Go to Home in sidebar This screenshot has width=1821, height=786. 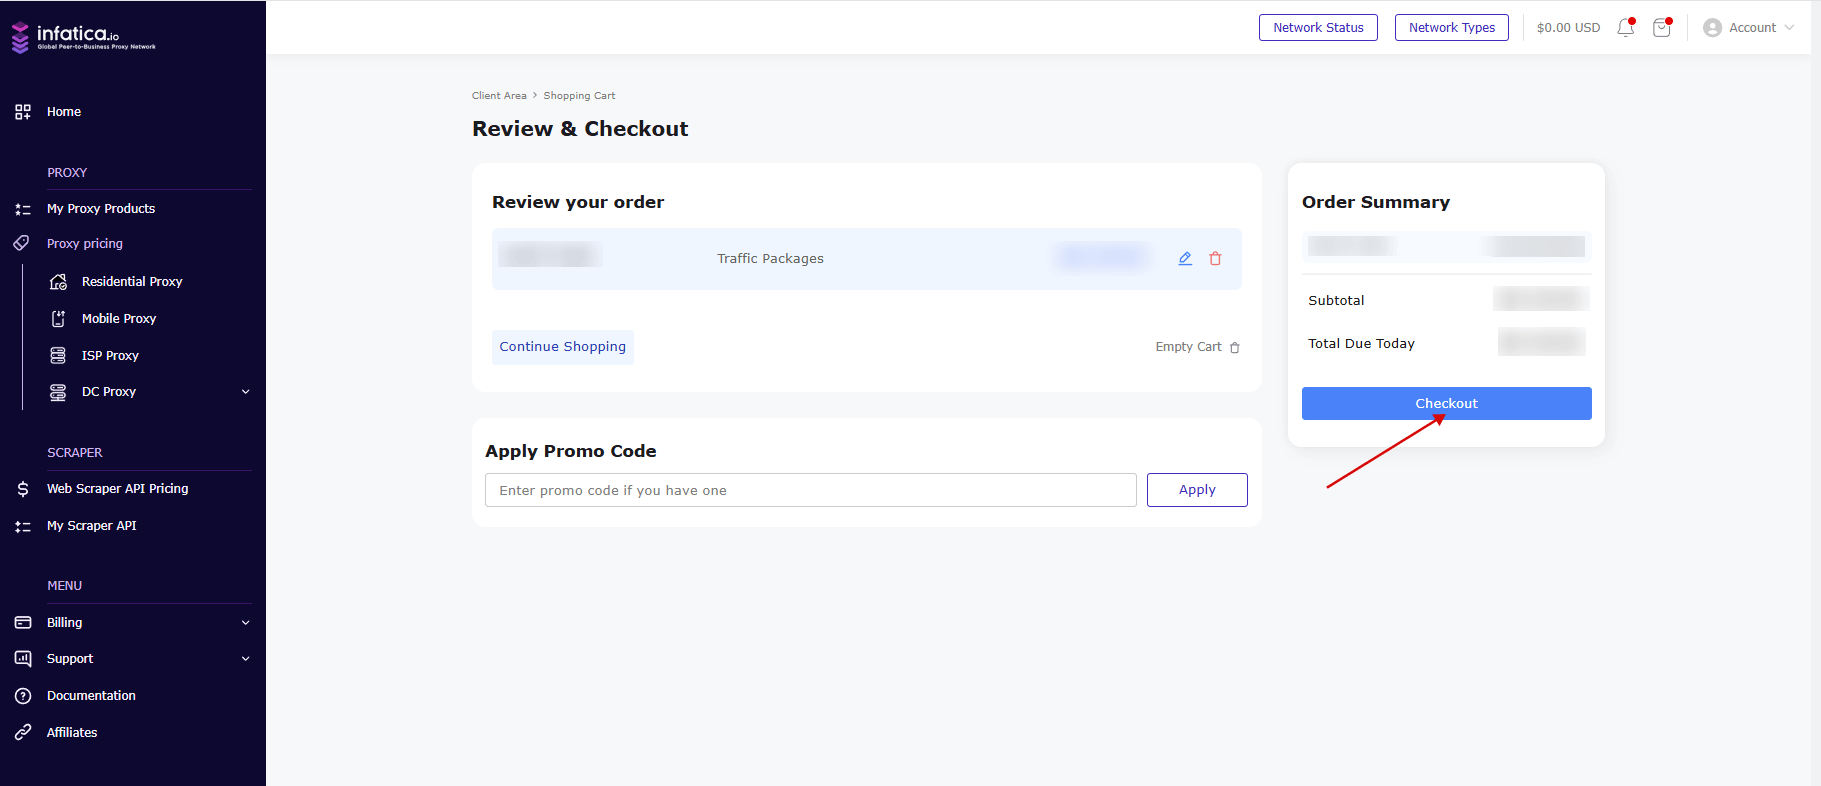[64, 112]
